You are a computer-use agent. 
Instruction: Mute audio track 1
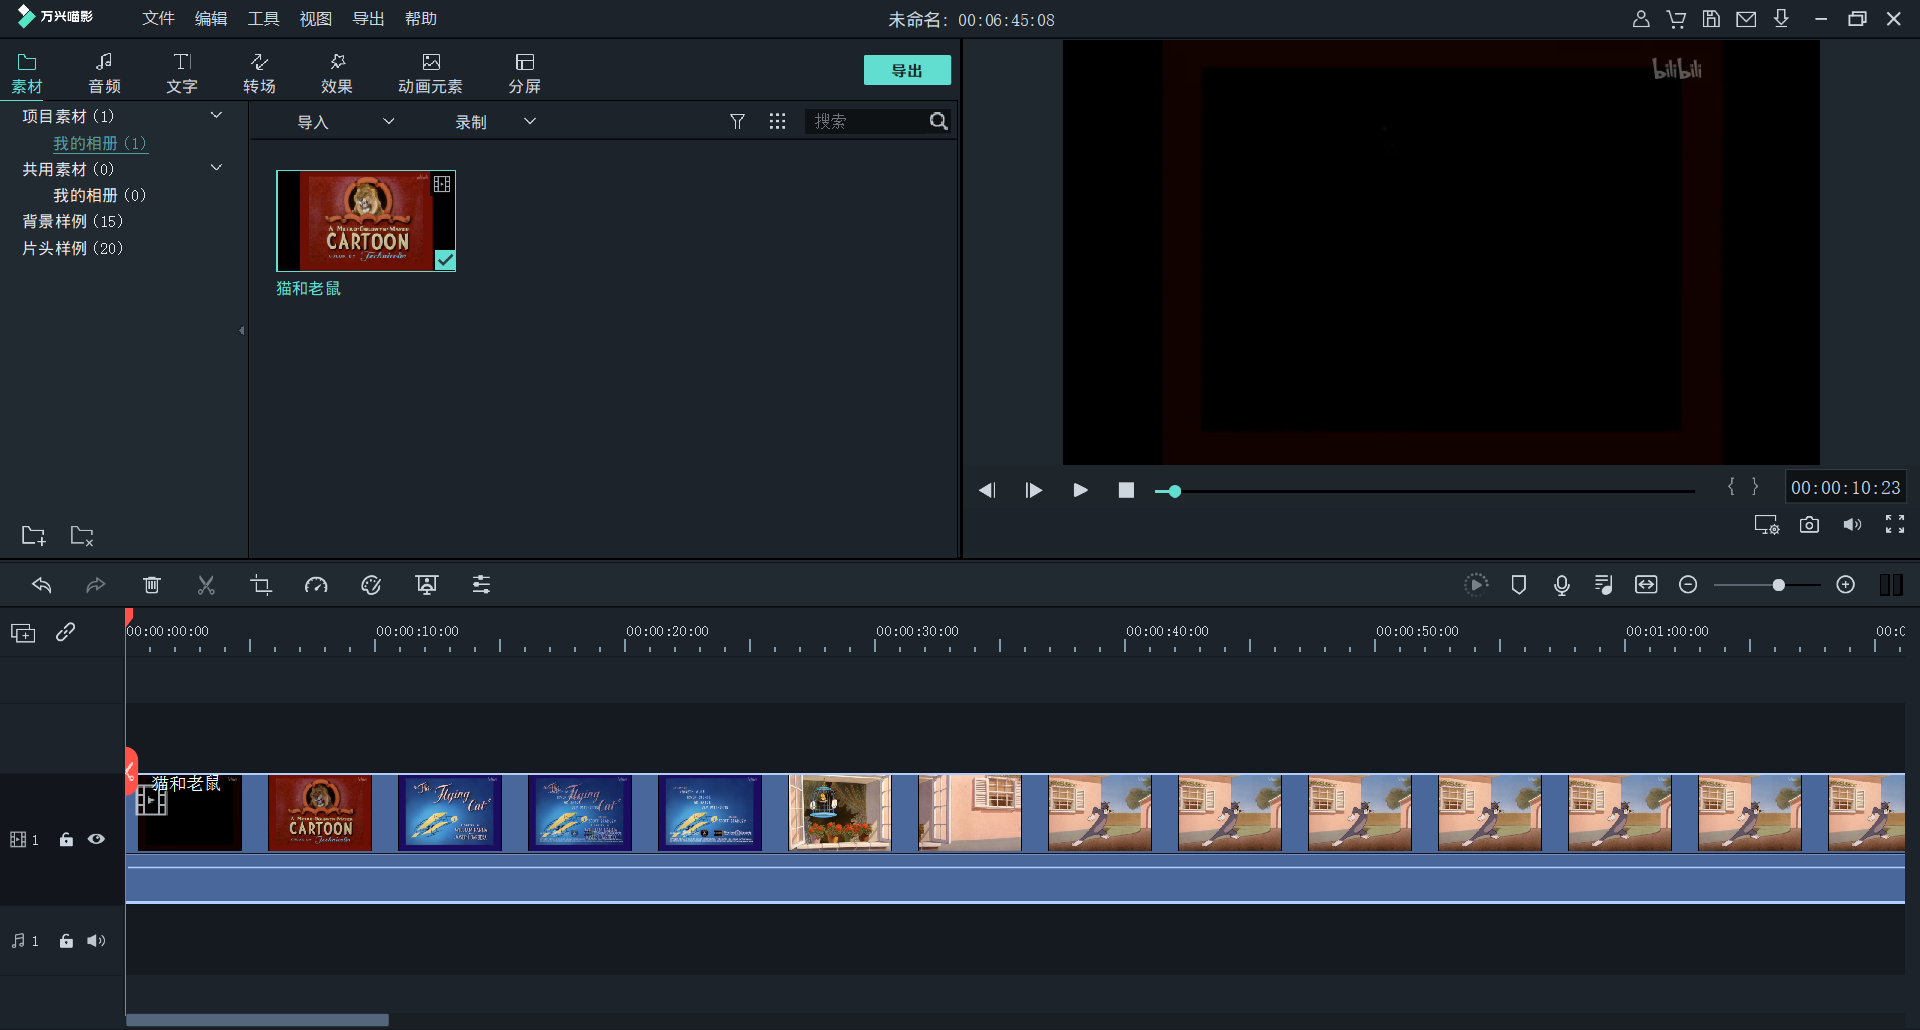point(96,941)
